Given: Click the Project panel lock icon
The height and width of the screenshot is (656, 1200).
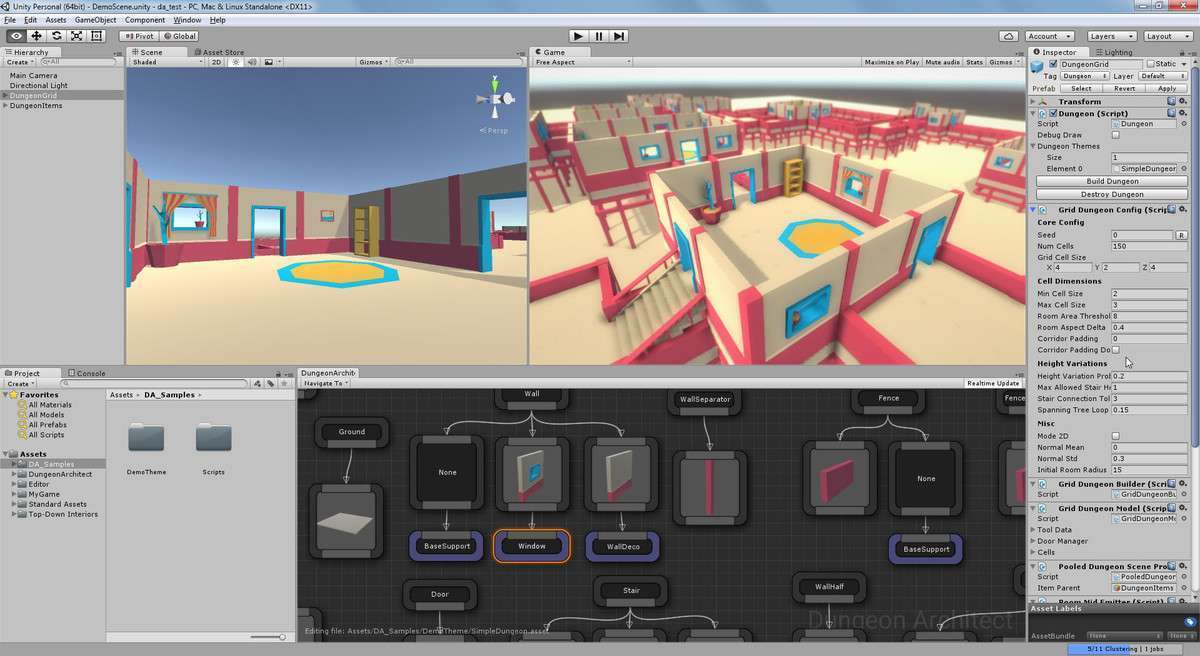Looking at the screenshot, I should click(277, 374).
